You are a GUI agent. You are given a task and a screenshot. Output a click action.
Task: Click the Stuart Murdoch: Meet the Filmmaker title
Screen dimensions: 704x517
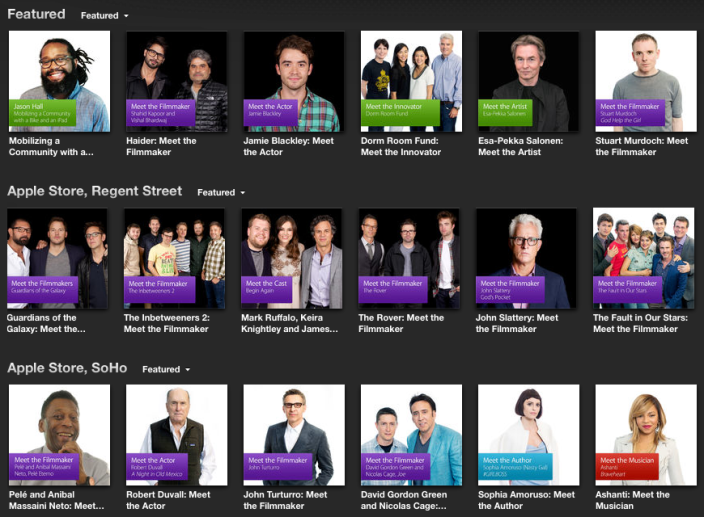point(642,146)
